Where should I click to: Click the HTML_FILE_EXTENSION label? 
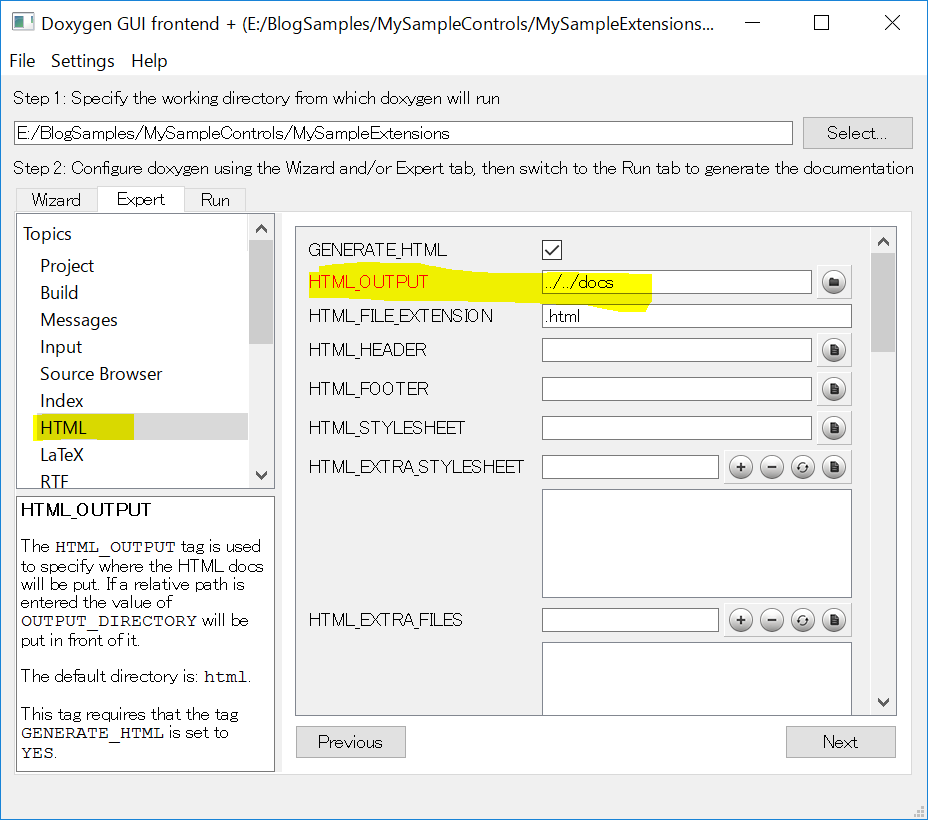[401, 316]
